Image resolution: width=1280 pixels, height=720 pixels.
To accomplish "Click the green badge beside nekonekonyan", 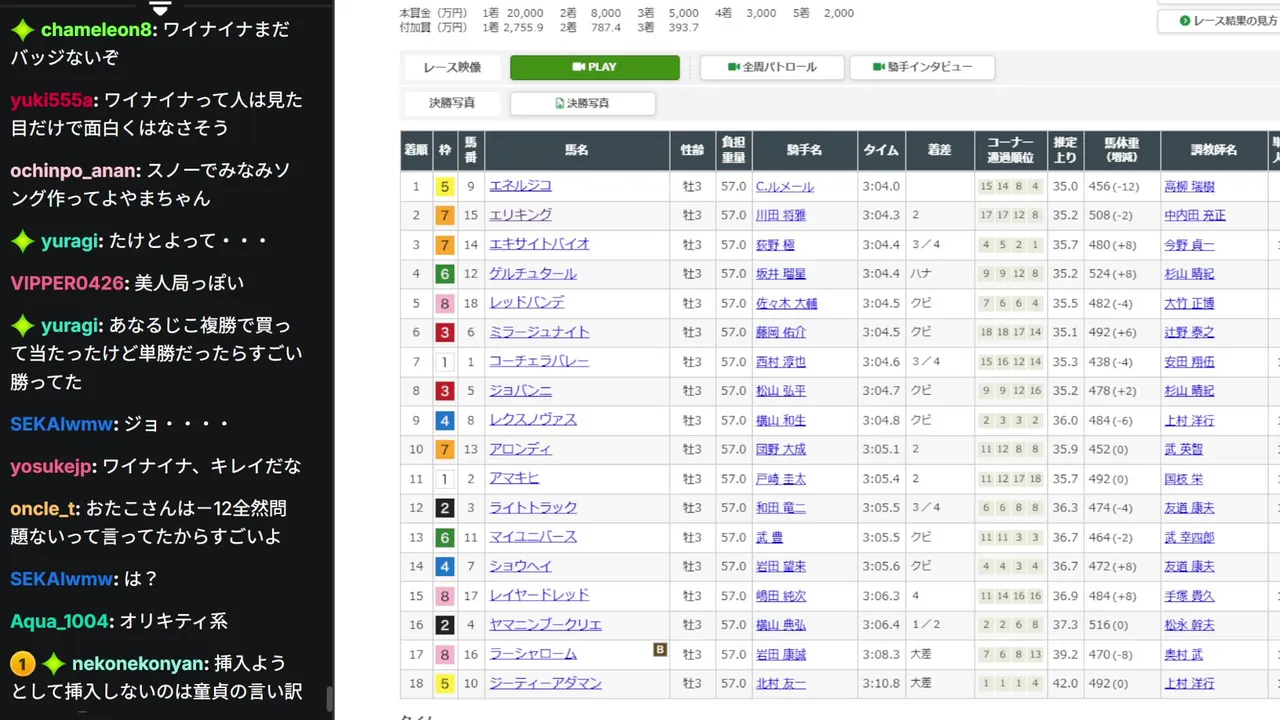I will (54, 664).
